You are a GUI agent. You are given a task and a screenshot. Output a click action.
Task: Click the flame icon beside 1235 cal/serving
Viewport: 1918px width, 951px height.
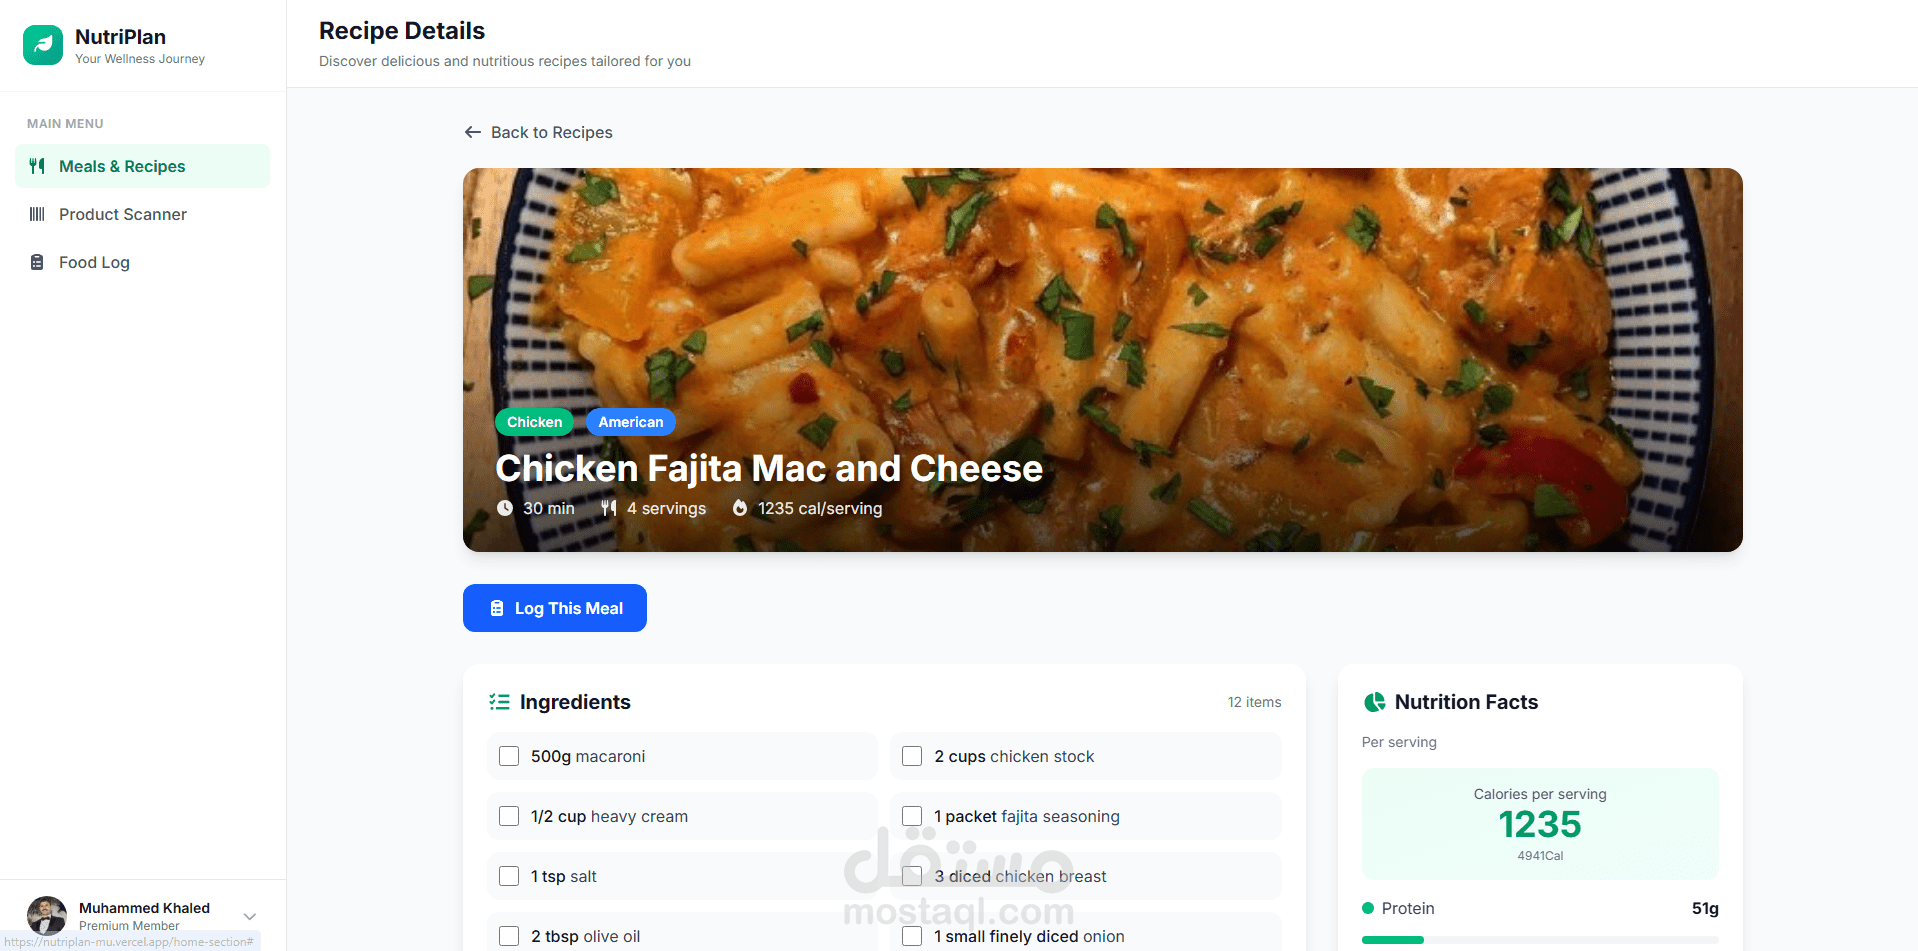click(740, 508)
